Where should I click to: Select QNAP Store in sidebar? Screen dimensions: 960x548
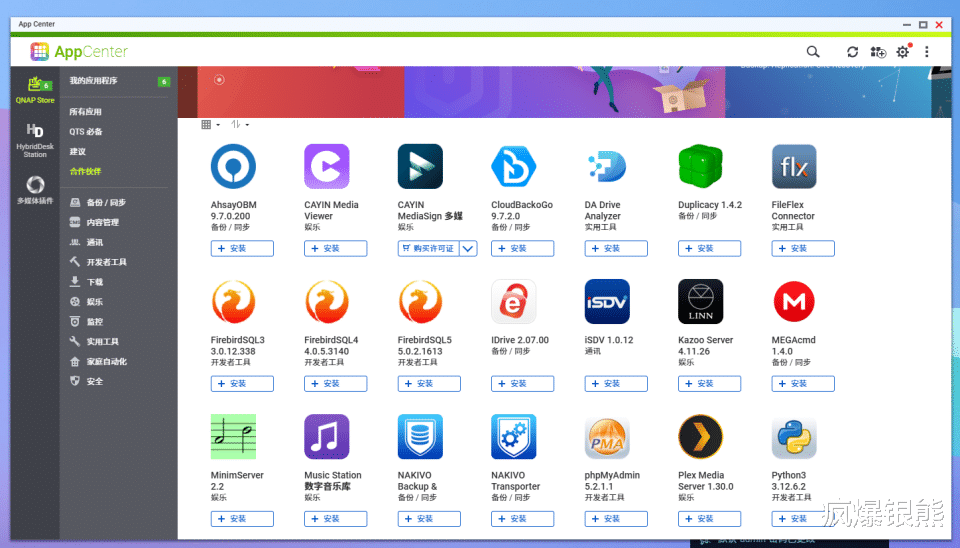[x=35, y=89]
